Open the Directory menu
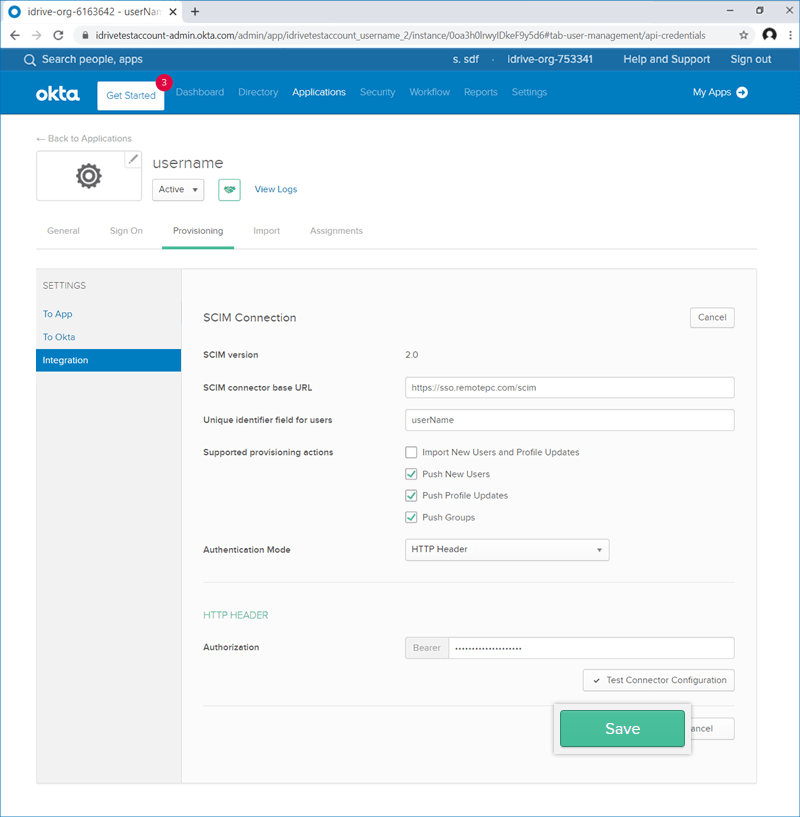The width and height of the screenshot is (800, 817). (258, 92)
